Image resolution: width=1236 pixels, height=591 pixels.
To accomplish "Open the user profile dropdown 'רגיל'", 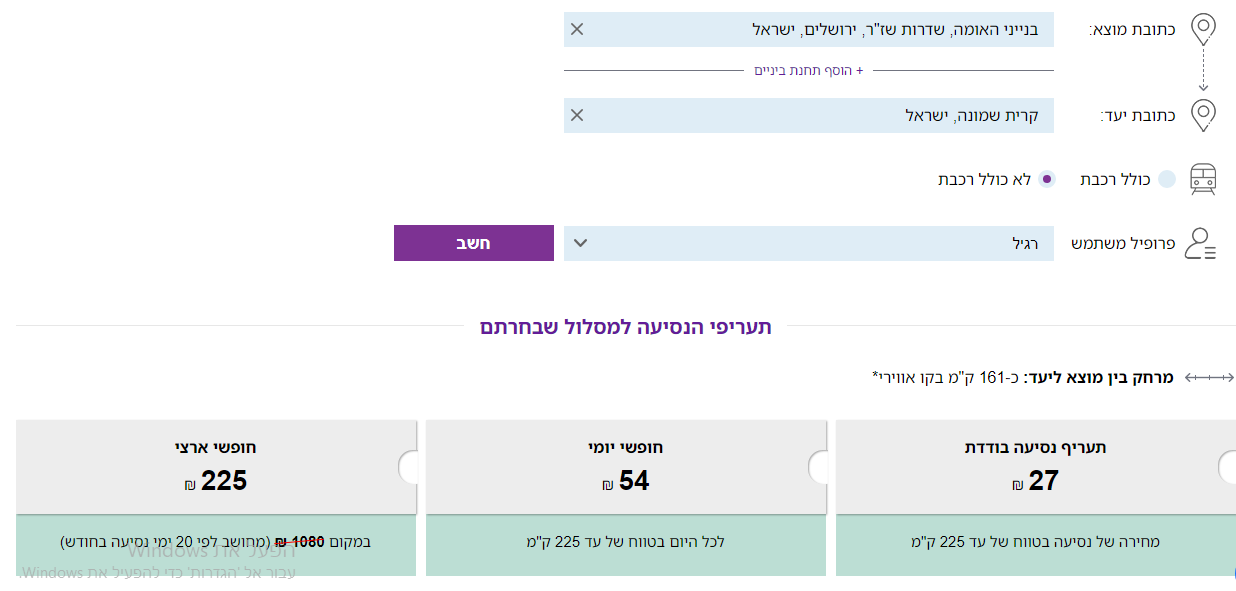I will tap(808, 243).
